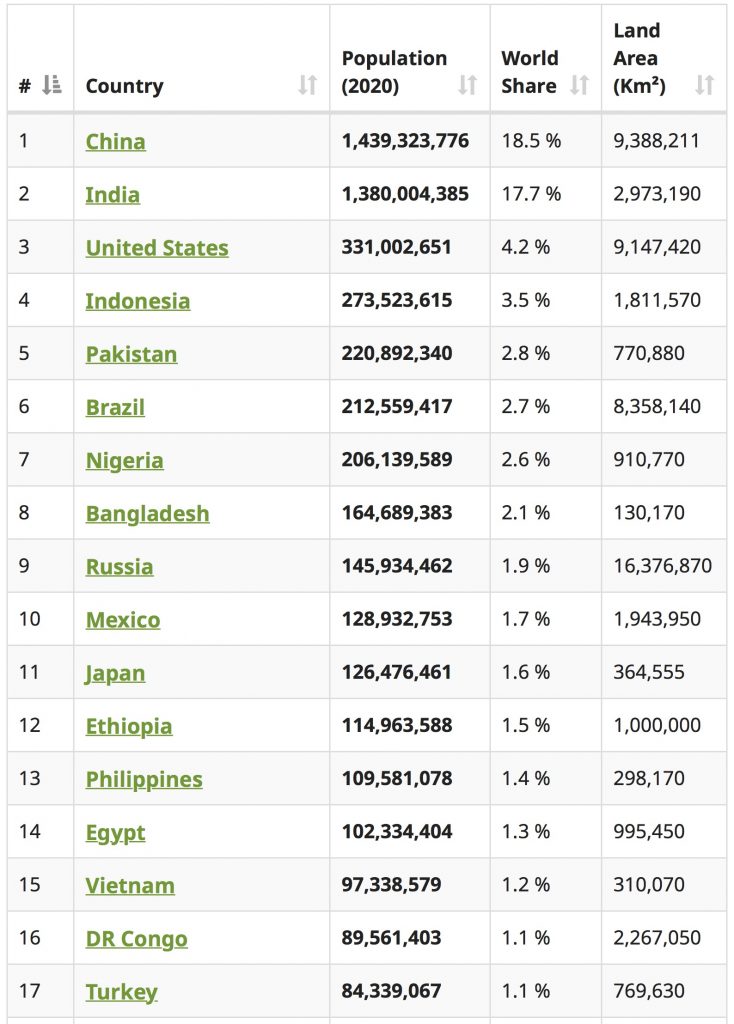The height and width of the screenshot is (1024, 734).
Task: Open the Nigeria link
Action: [124, 460]
